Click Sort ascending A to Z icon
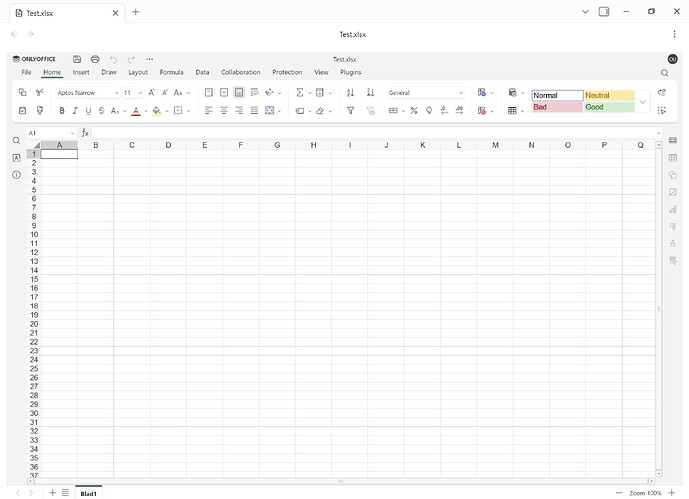The height and width of the screenshot is (499, 689). 350,92
